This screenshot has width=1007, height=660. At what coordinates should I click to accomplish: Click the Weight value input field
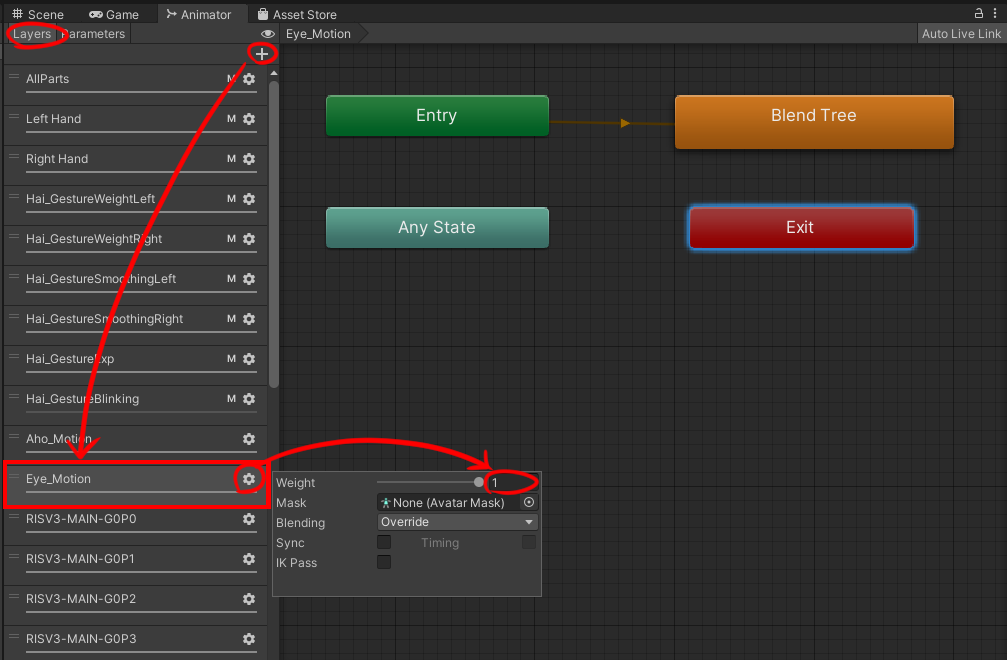click(512, 483)
